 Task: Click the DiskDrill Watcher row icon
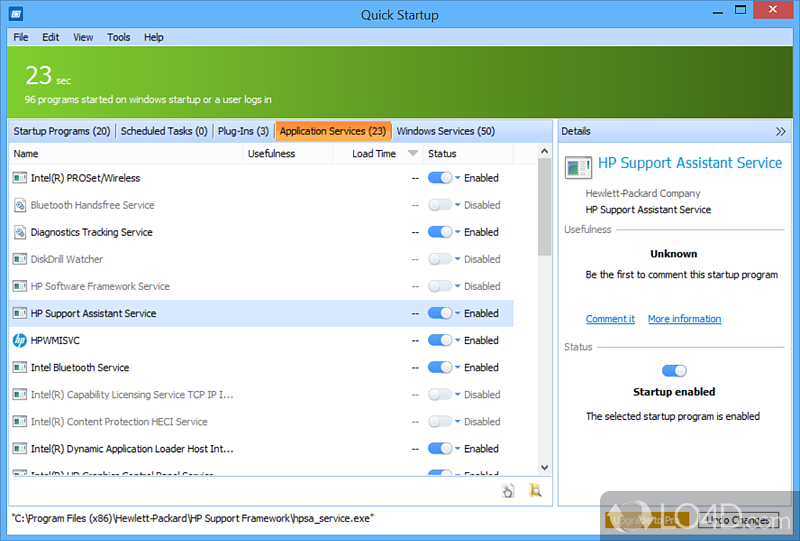coord(19,259)
